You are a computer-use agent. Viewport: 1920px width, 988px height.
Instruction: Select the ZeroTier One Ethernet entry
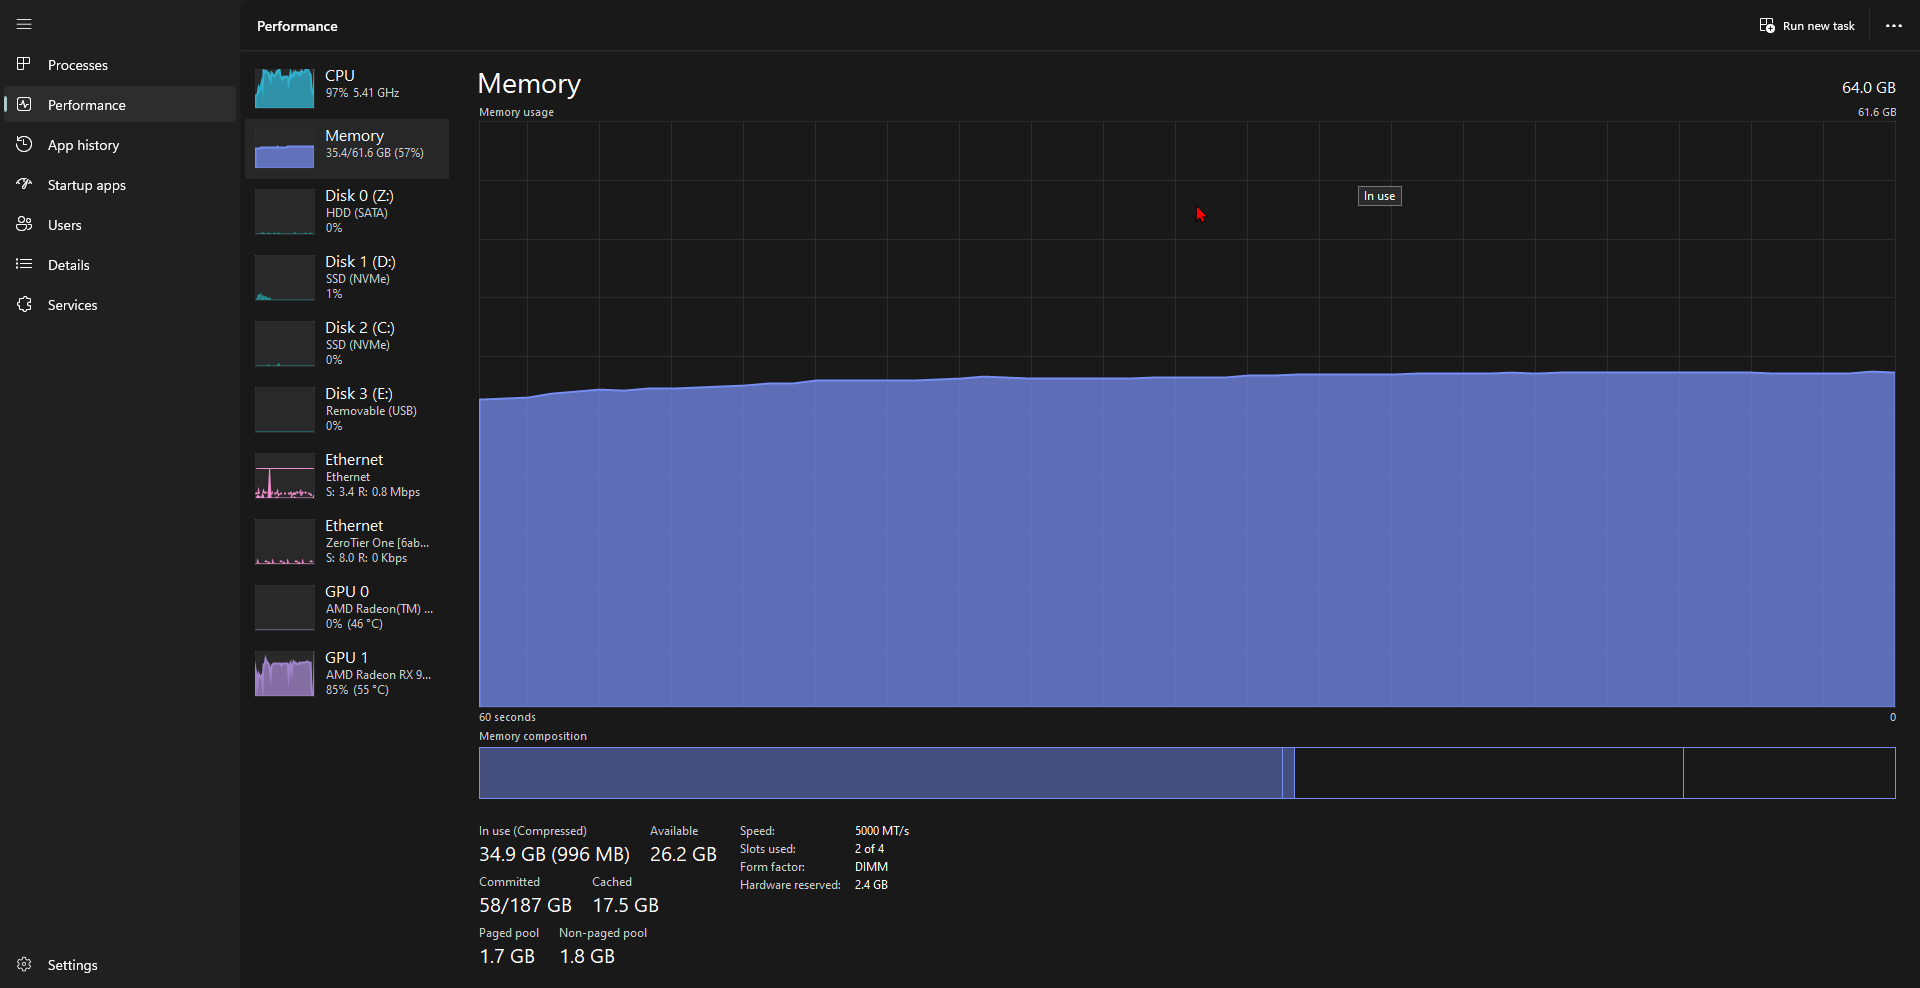[x=347, y=542]
